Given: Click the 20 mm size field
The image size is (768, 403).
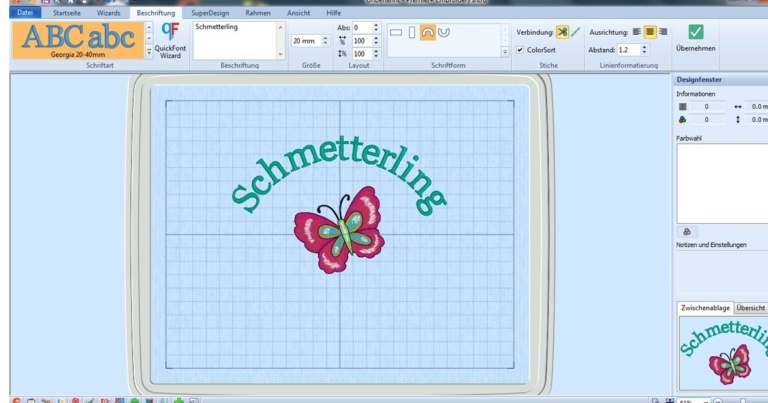Looking at the screenshot, I should [x=306, y=41].
